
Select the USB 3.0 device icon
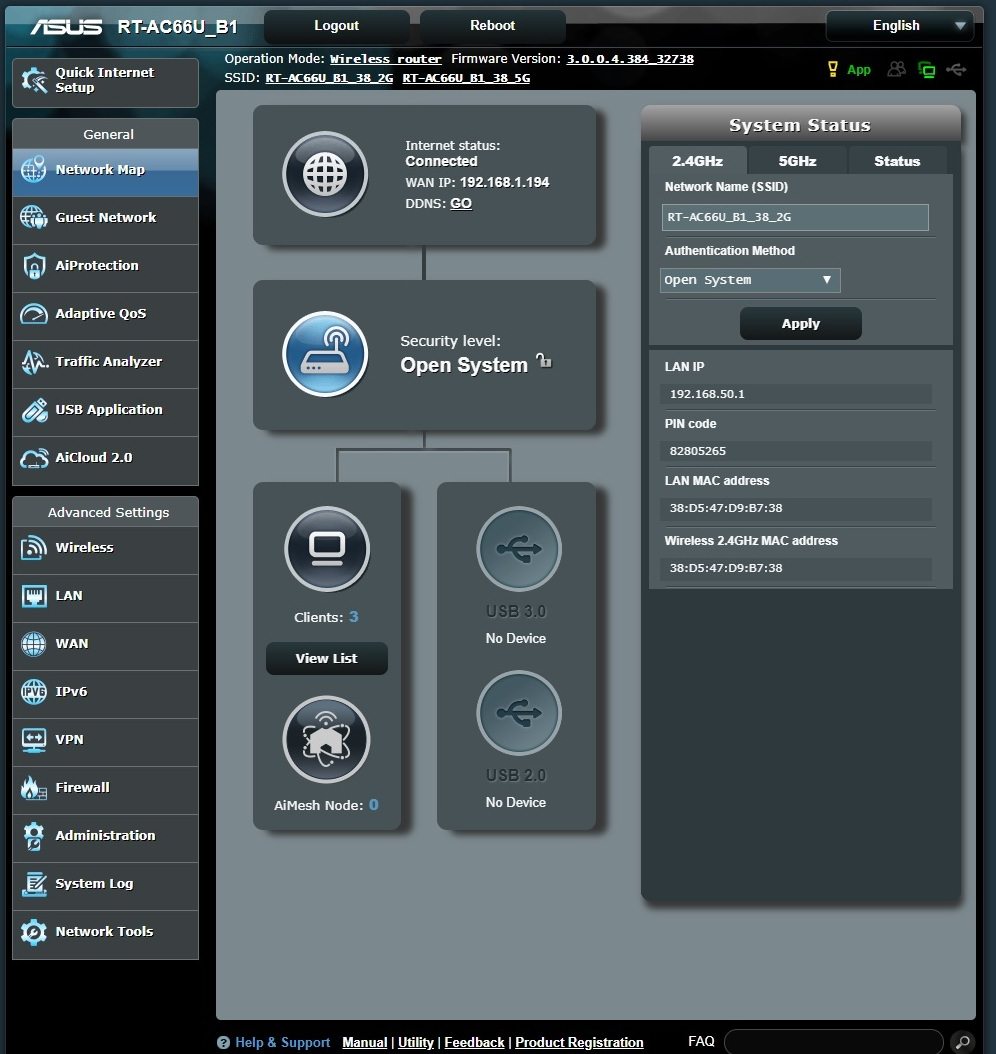click(519, 549)
